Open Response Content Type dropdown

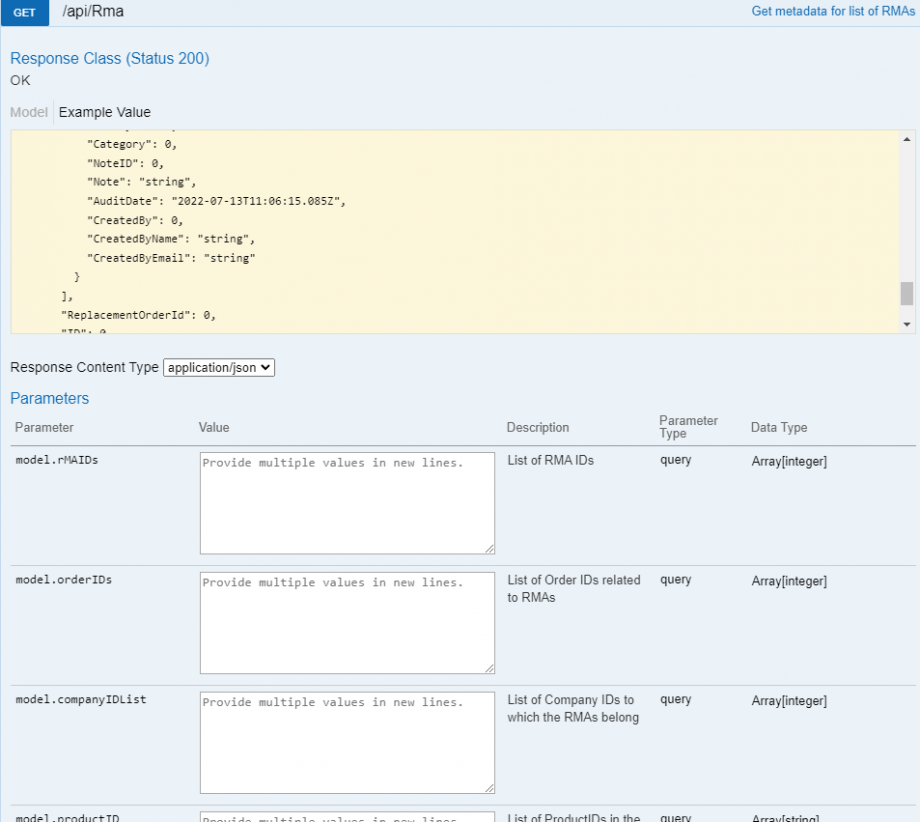point(219,367)
